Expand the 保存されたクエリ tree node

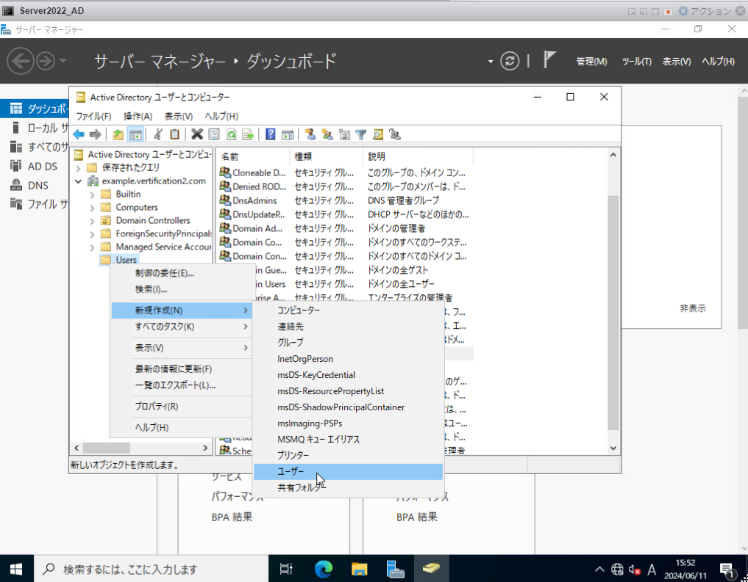(78, 168)
